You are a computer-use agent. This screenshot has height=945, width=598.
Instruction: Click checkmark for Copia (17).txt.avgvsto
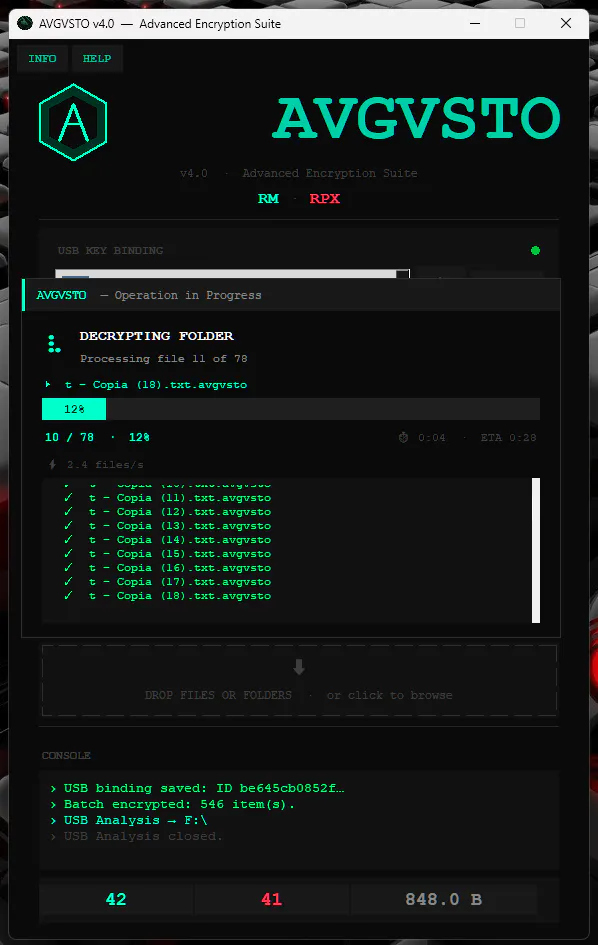(68, 581)
